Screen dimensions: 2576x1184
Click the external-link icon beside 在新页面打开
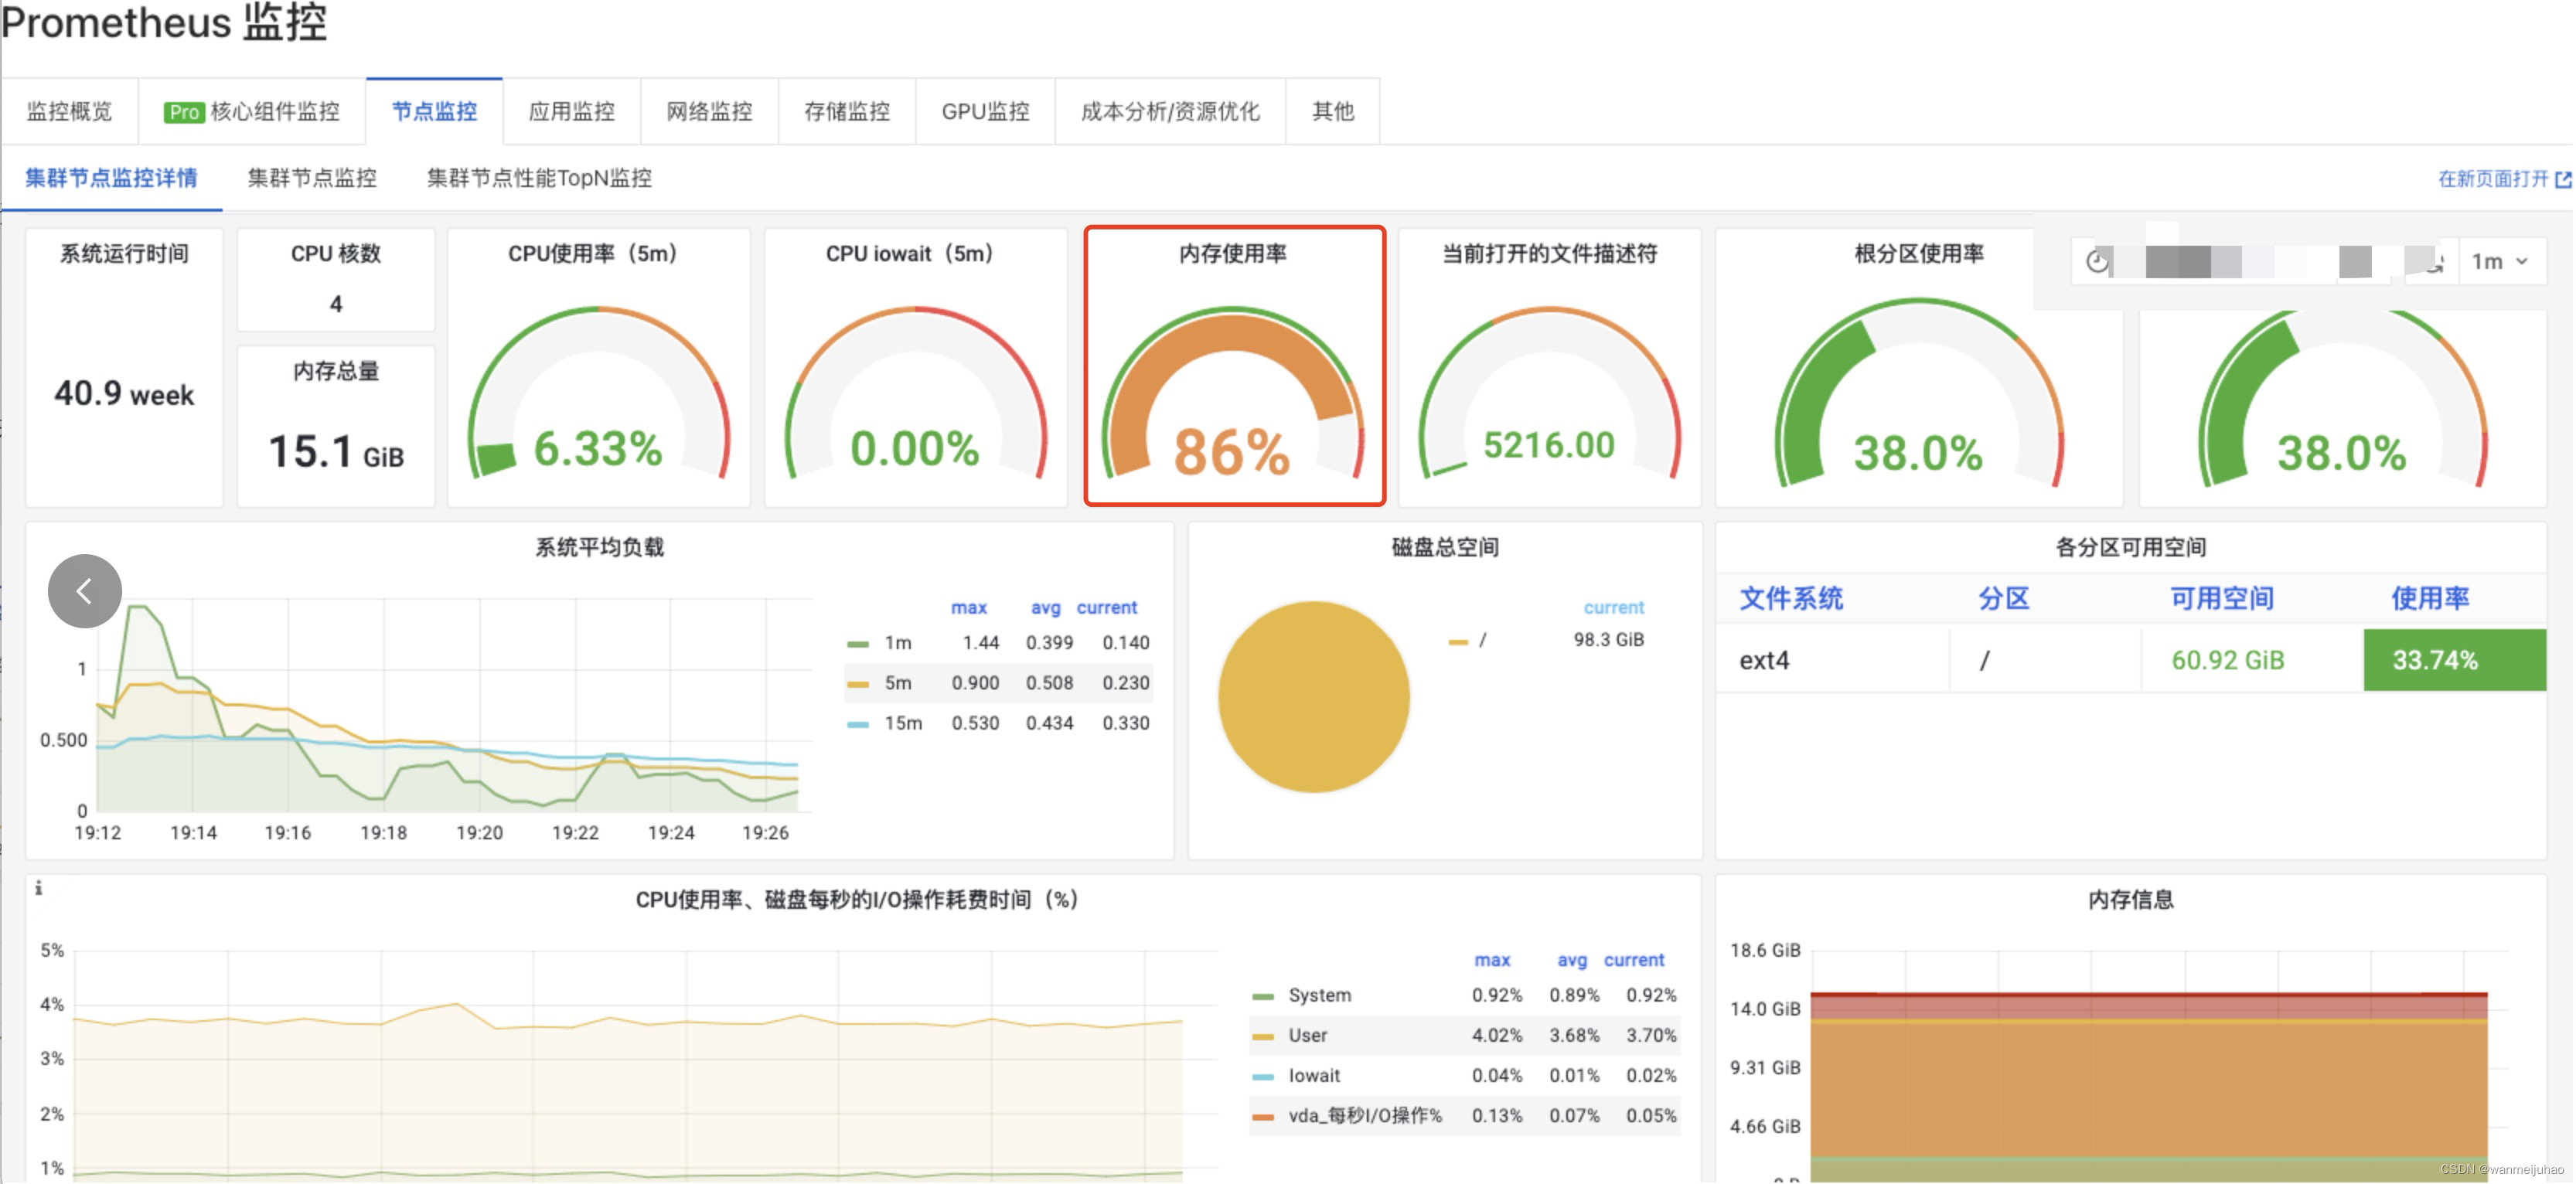tap(2563, 179)
